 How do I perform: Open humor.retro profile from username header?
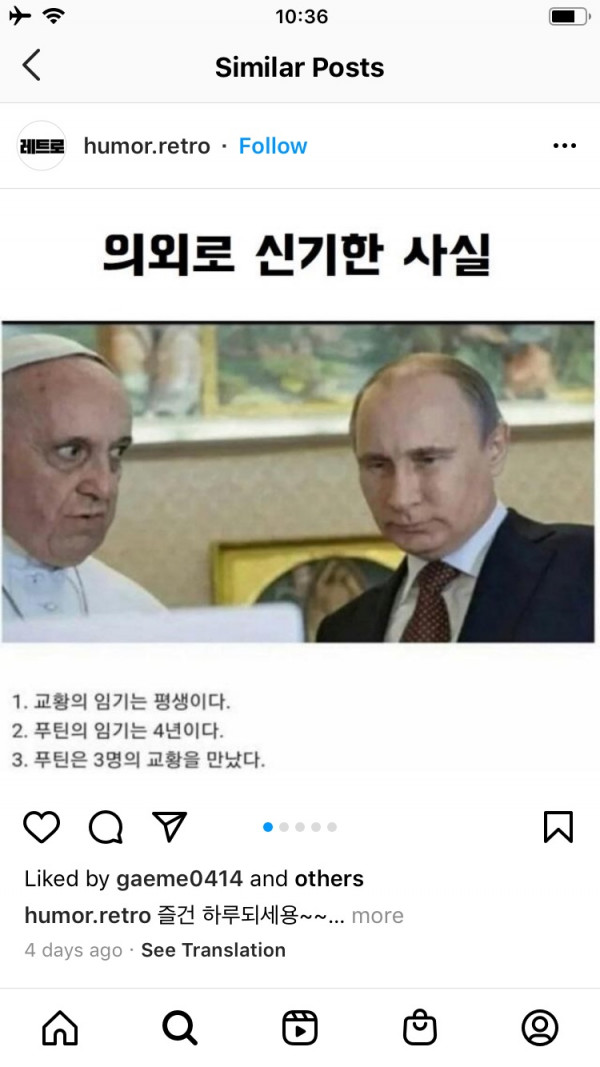tap(147, 146)
